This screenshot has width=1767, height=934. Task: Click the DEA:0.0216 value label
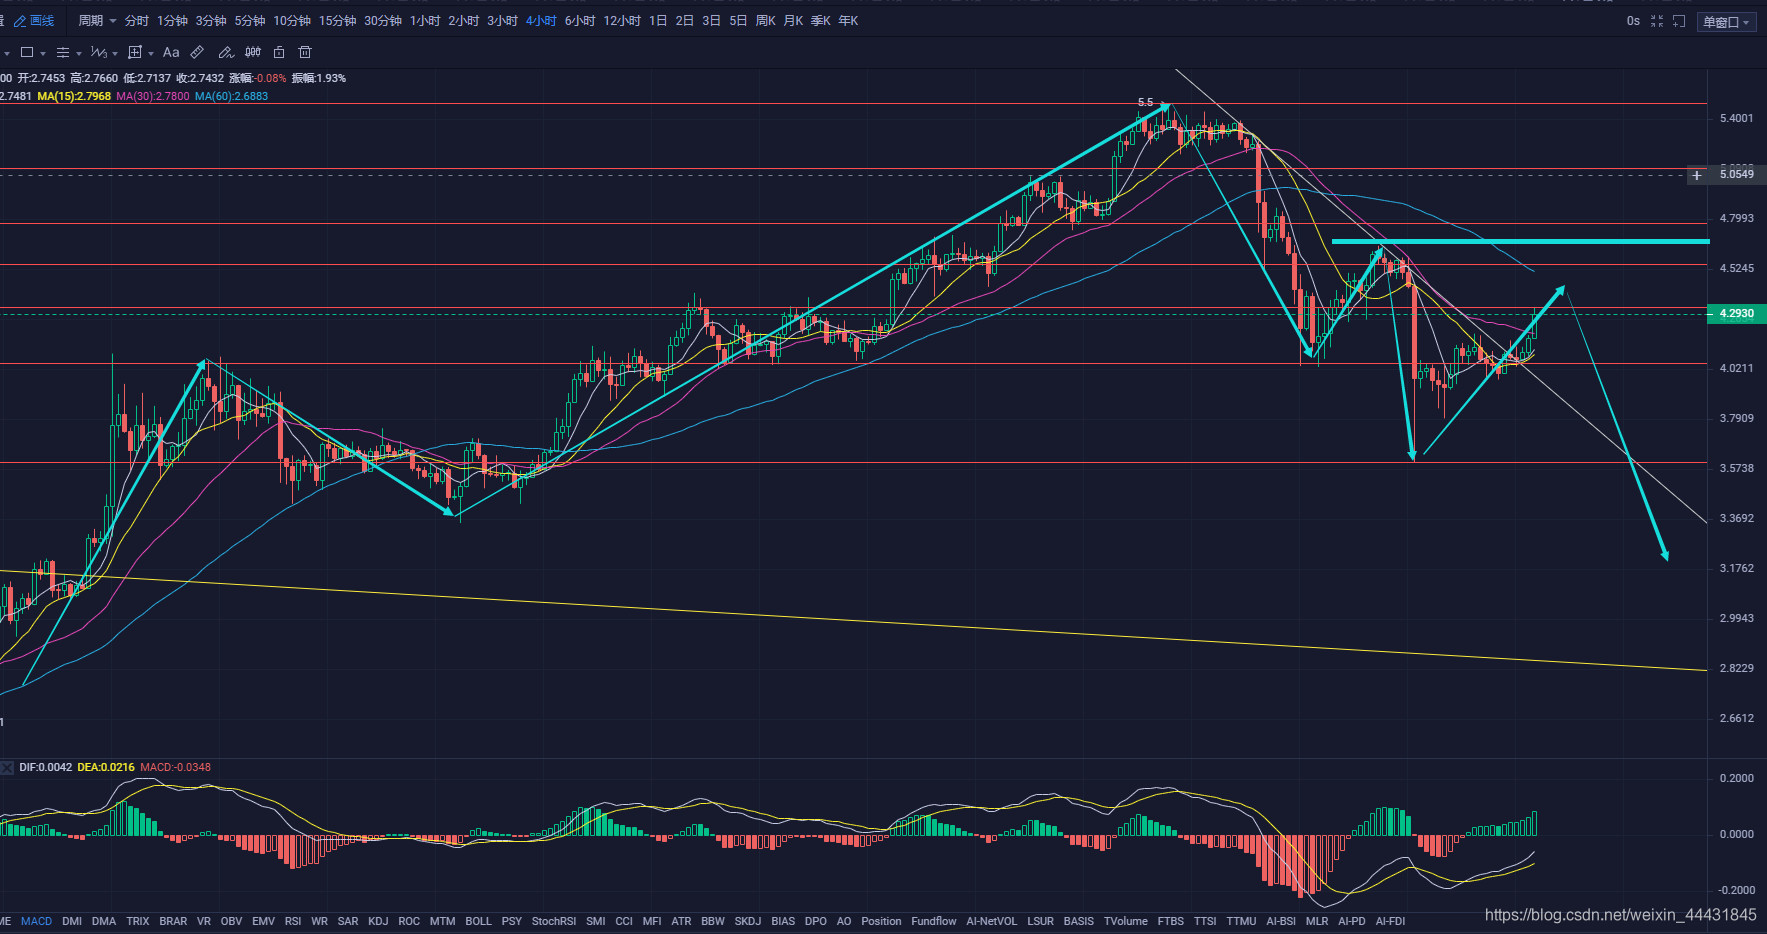[x=106, y=768]
